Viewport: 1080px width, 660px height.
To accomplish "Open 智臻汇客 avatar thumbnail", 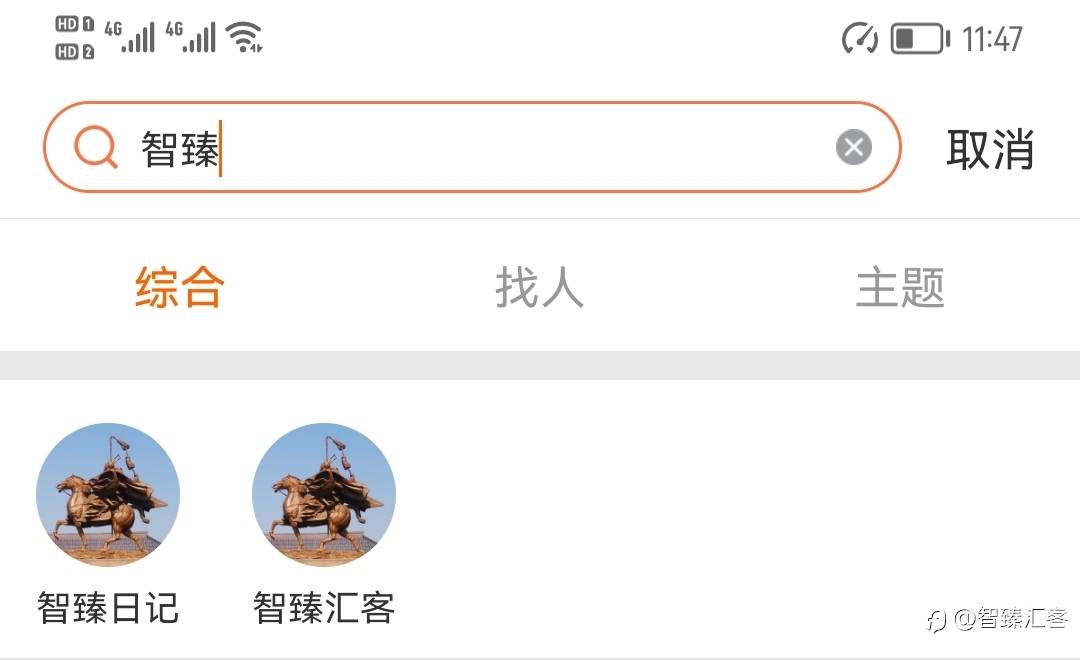I will pyautogui.click(x=324, y=495).
